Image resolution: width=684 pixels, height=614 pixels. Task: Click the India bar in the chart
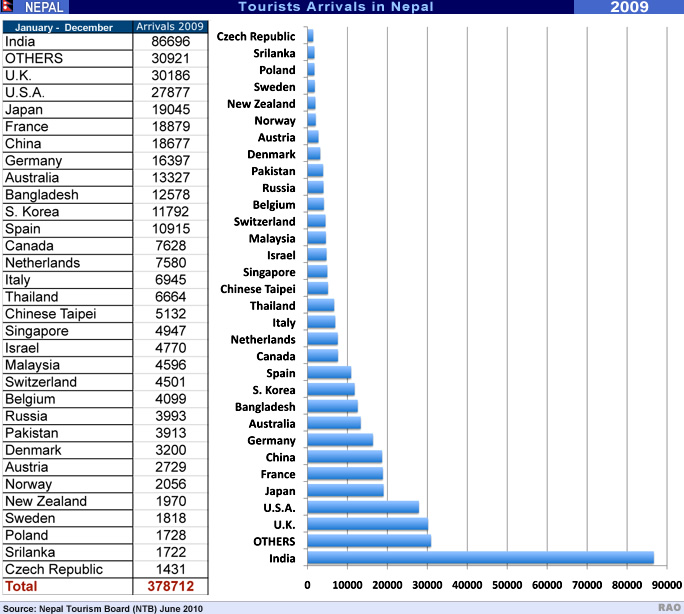[x=480, y=558]
